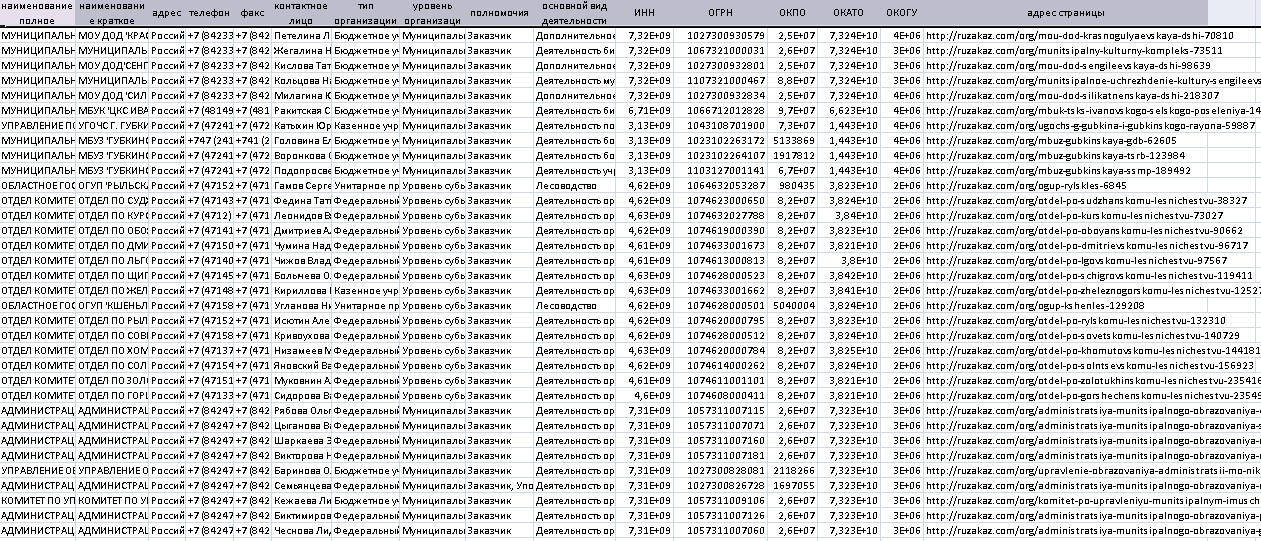Select the 'контактное лицо' header cell

(x=301, y=13)
